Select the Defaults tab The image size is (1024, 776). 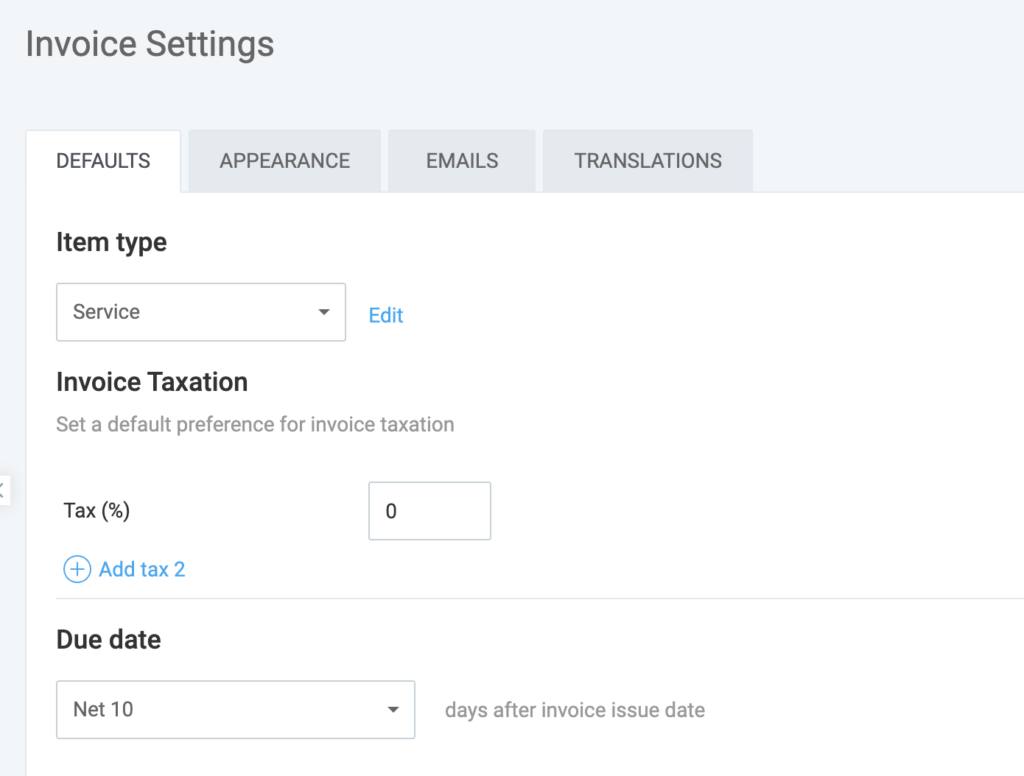pyautogui.click(x=103, y=161)
